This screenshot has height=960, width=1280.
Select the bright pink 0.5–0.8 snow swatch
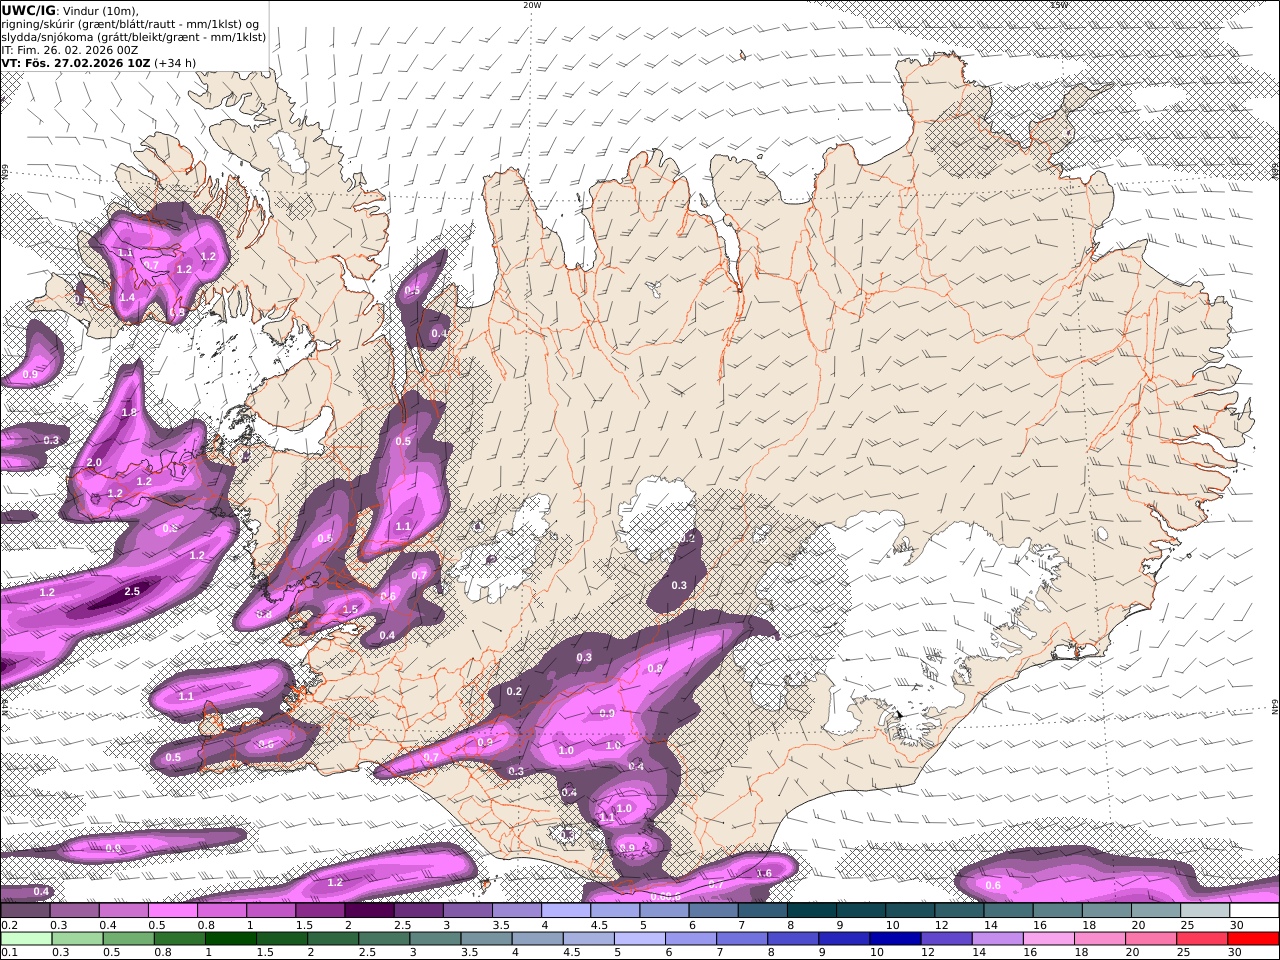pos(173,911)
